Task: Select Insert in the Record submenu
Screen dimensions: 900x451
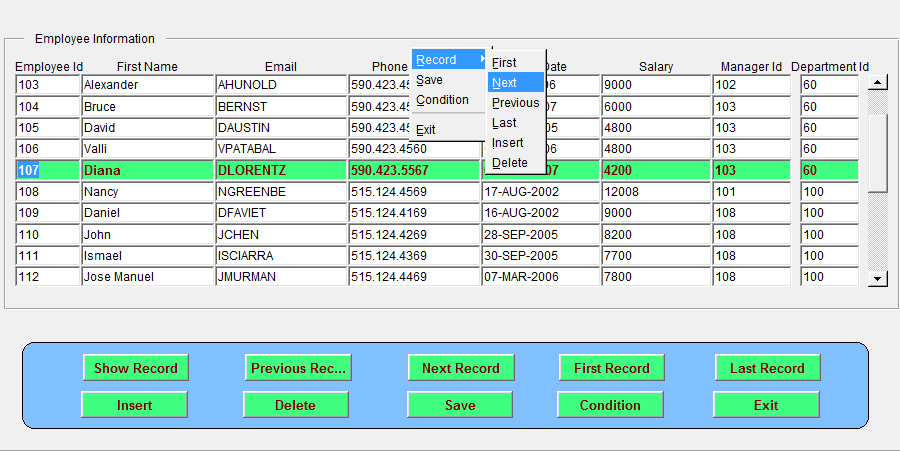Action: pyautogui.click(x=515, y=143)
